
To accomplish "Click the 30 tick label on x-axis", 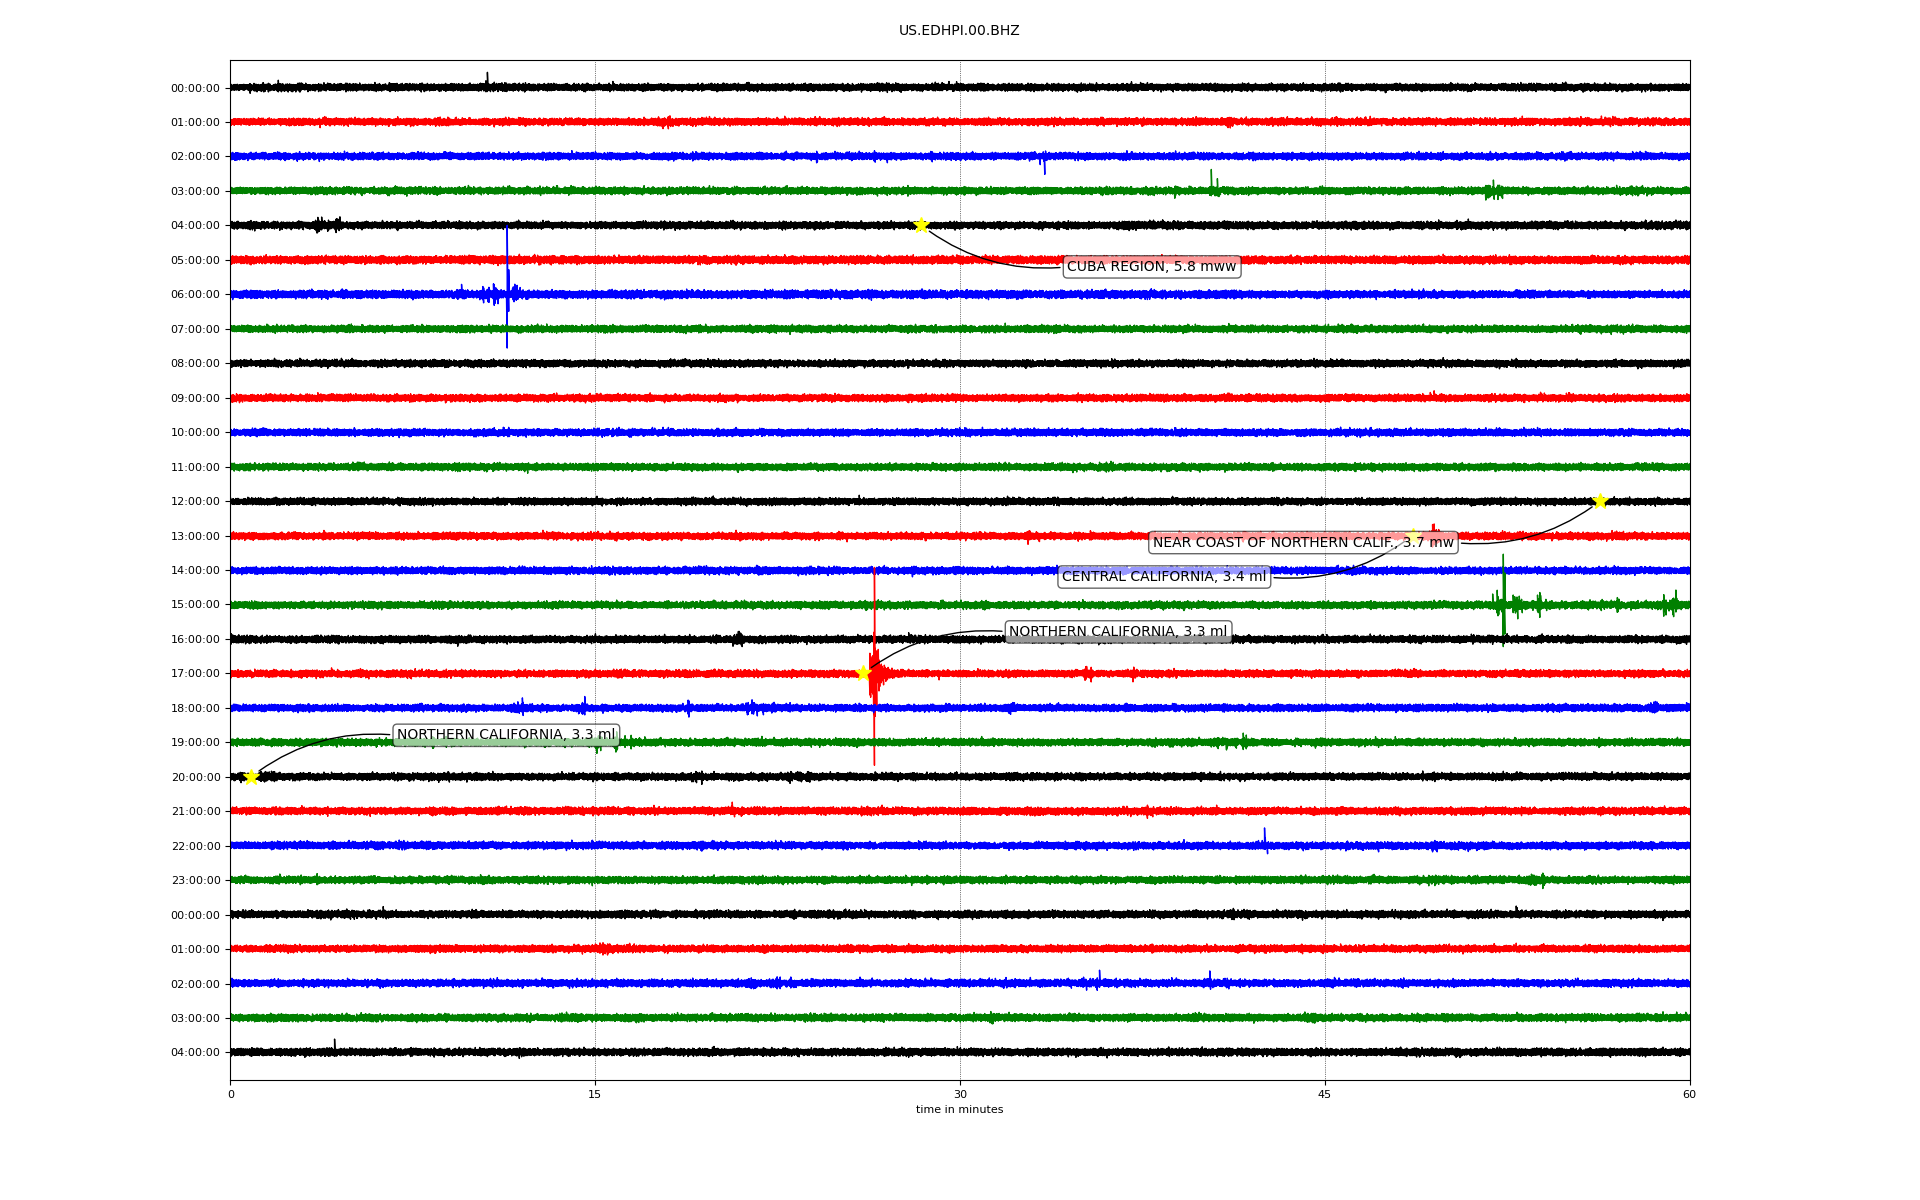I will 960,1094.
